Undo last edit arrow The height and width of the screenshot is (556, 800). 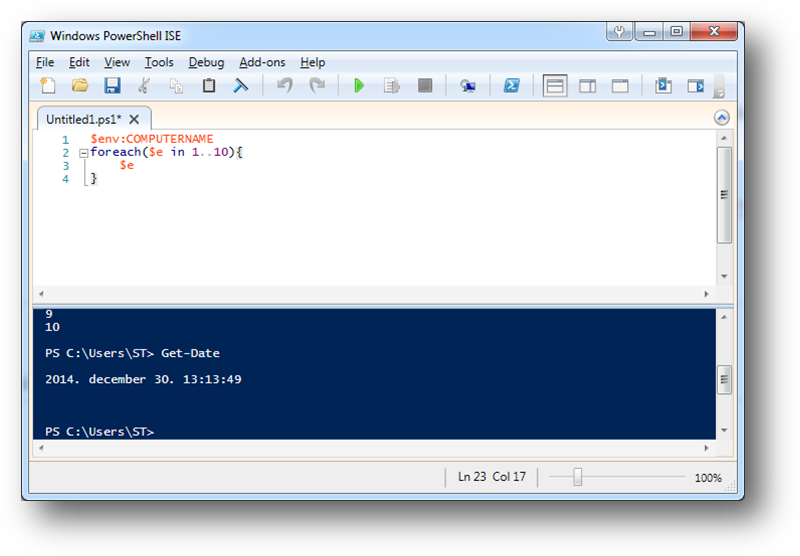(x=285, y=85)
